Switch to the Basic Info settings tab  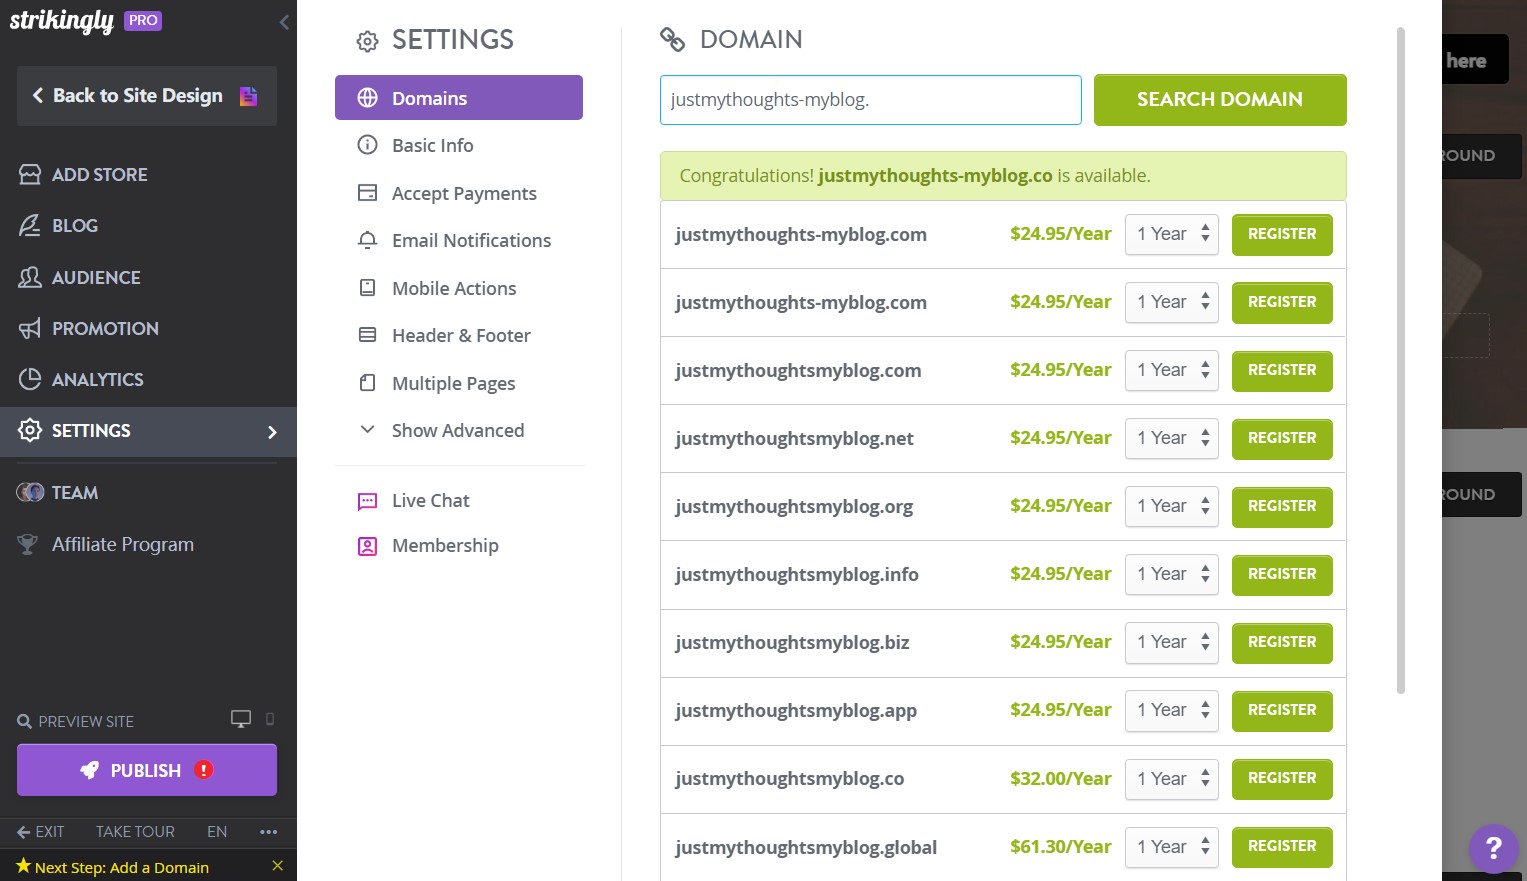(x=432, y=145)
